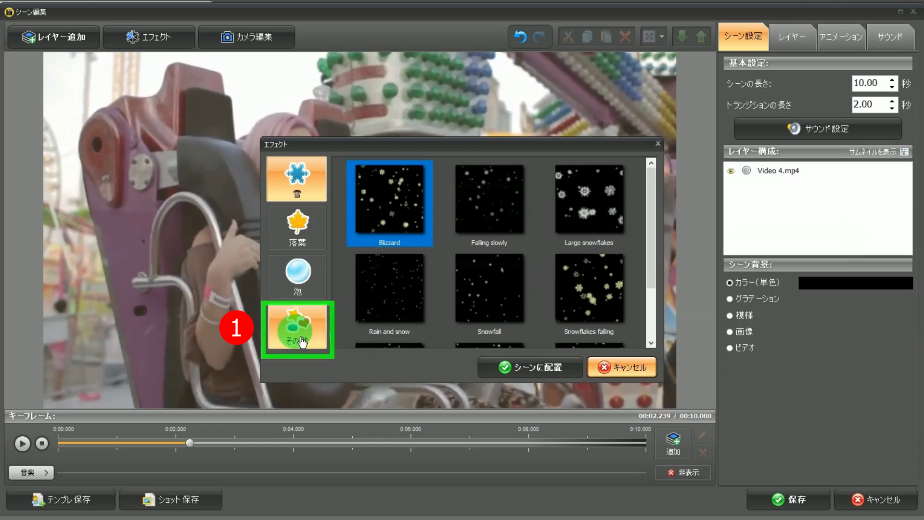Image resolution: width=924 pixels, height=520 pixels.
Task: Open the layout grid dropdown arrow in toolbar
Action: point(662,37)
